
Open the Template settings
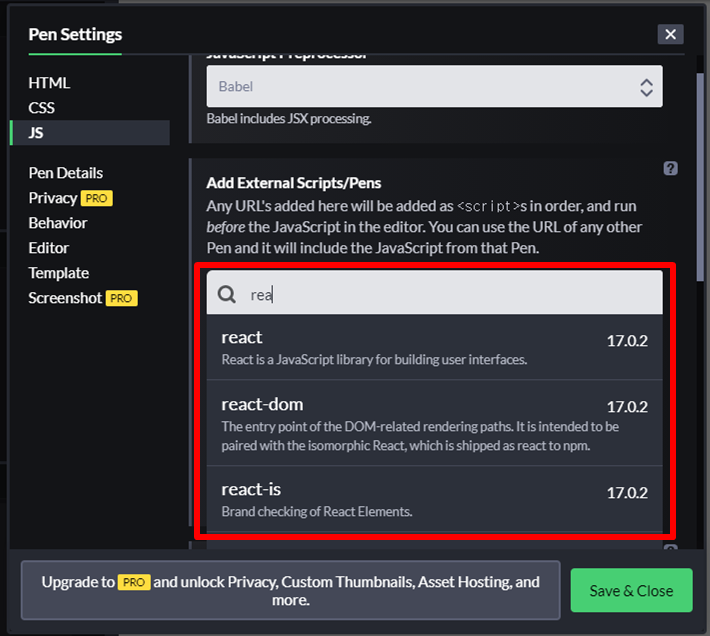pyautogui.click(x=58, y=273)
